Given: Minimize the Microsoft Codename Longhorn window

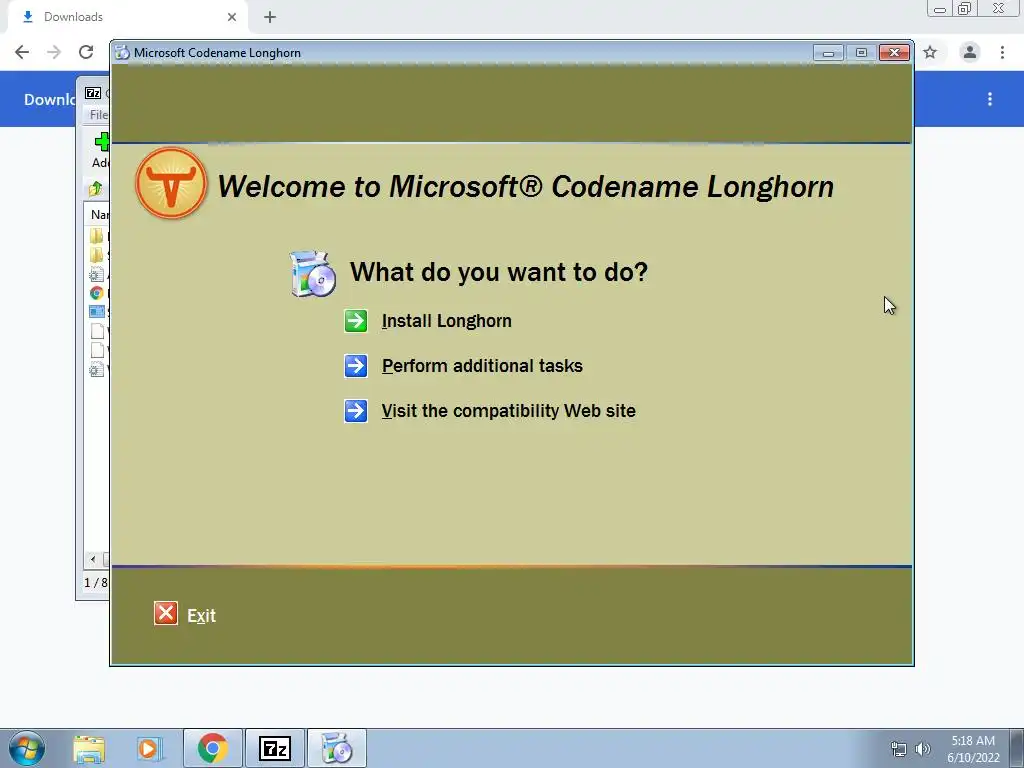Looking at the screenshot, I should (828, 52).
